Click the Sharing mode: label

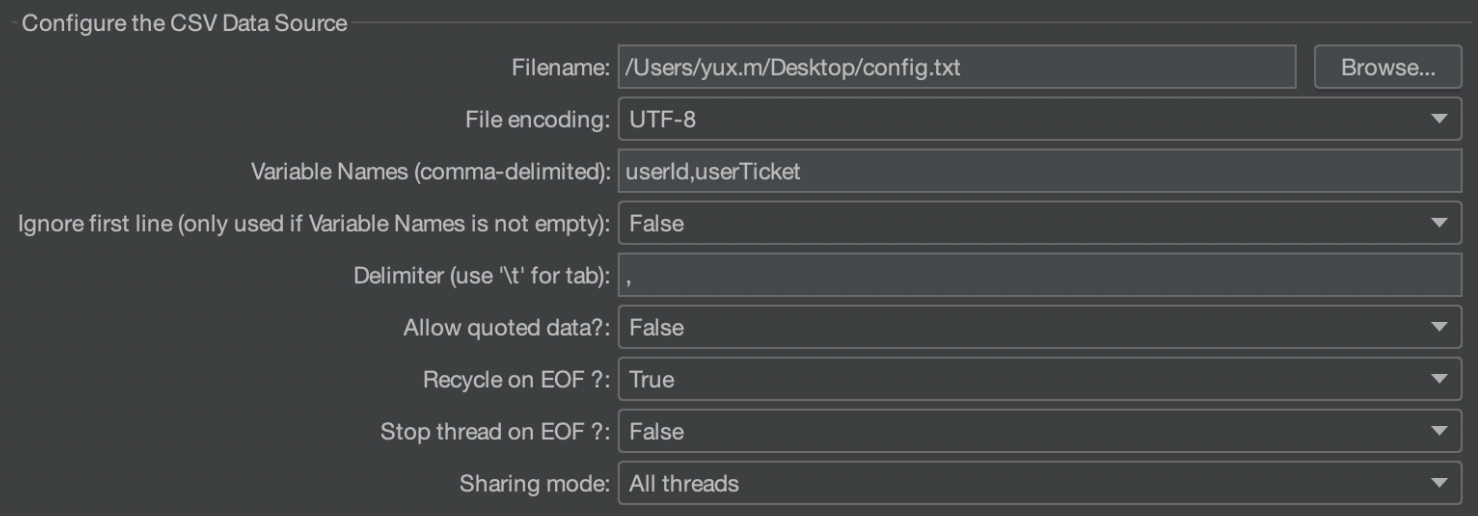[x=534, y=484]
